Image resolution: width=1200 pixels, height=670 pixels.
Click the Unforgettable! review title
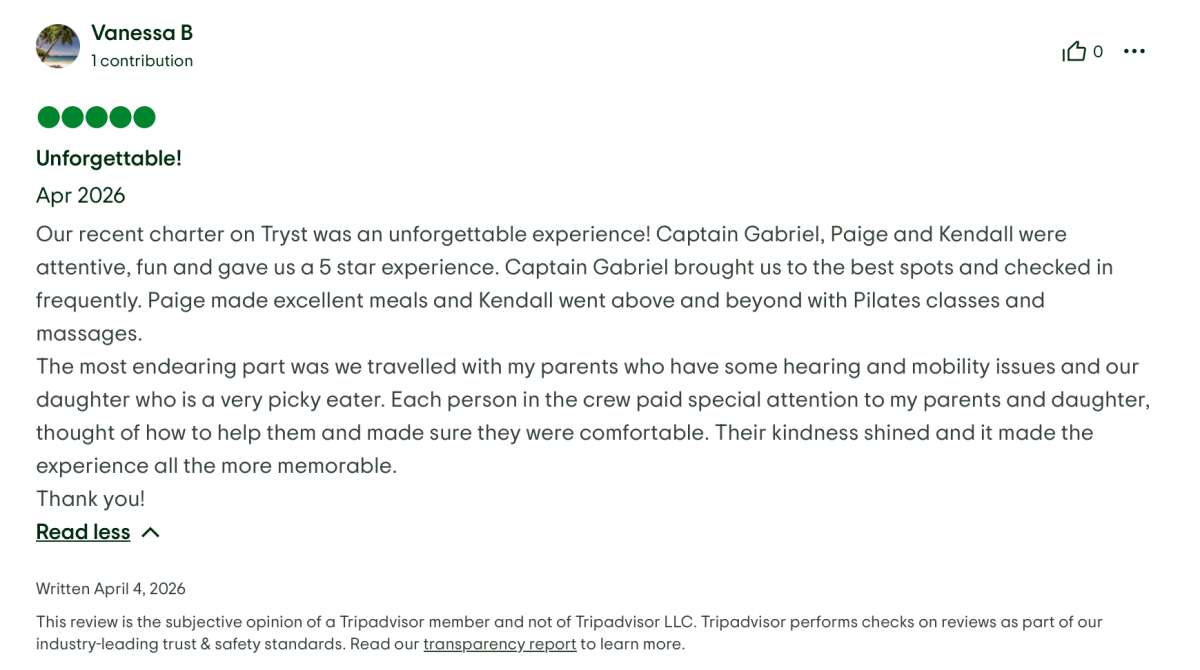tap(109, 158)
